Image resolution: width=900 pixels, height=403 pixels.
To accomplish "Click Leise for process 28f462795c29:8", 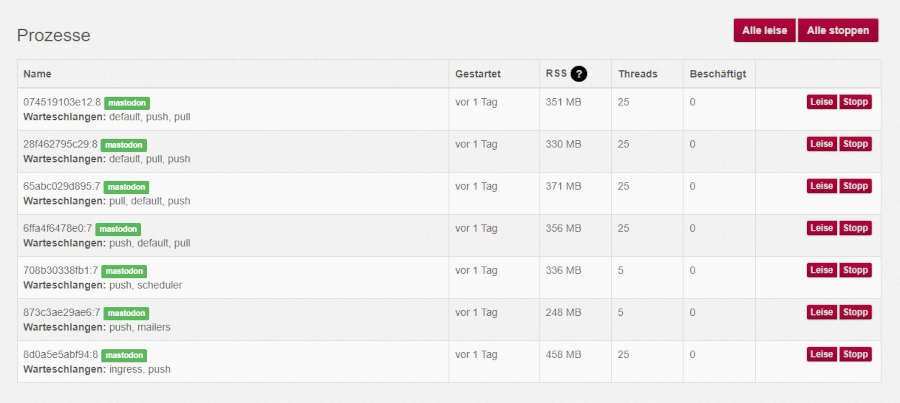I will tap(821, 144).
